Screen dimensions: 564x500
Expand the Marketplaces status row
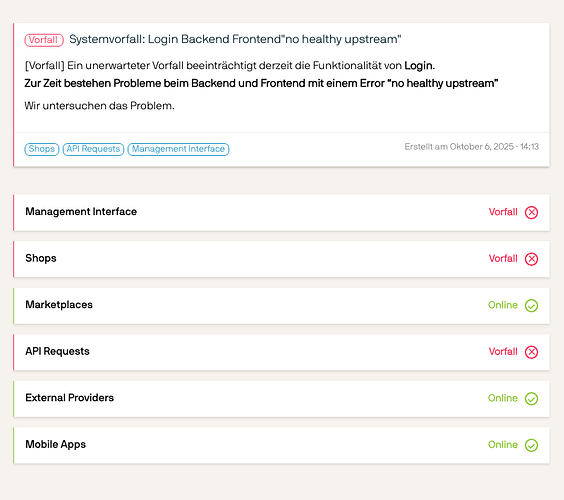coord(281,305)
